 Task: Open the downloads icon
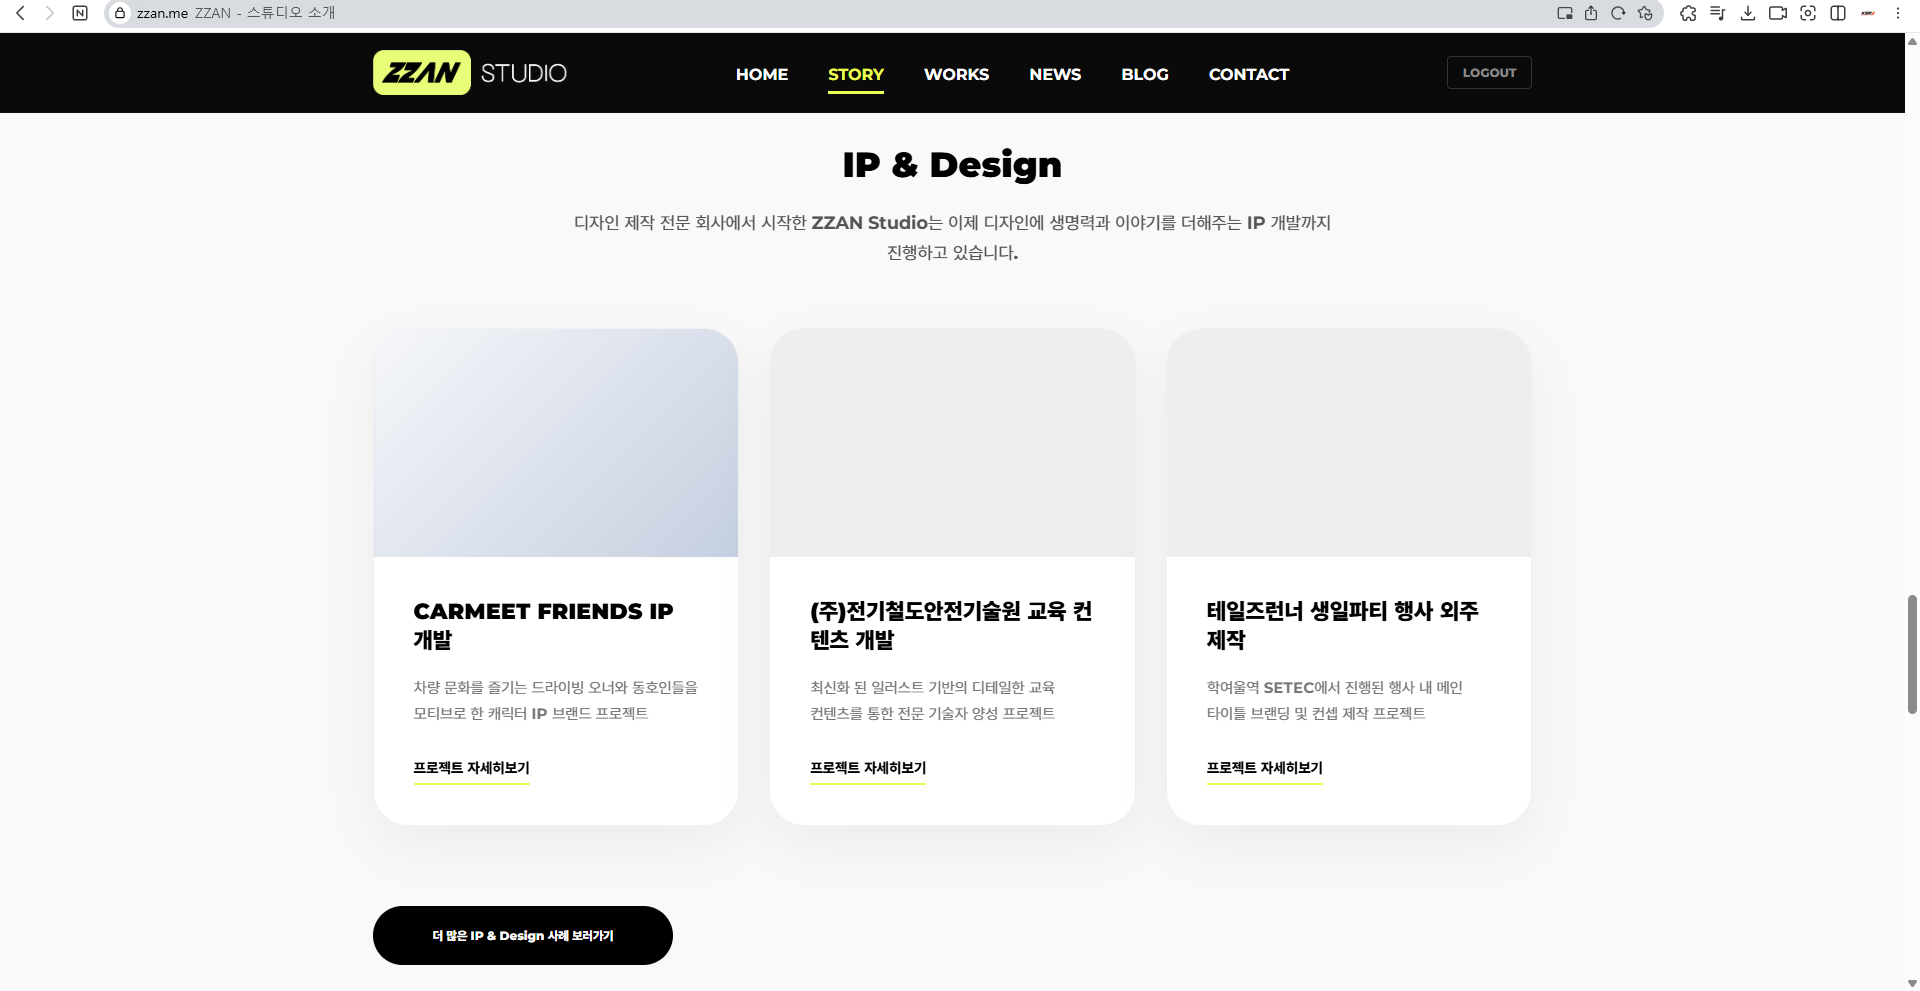coord(1748,13)
